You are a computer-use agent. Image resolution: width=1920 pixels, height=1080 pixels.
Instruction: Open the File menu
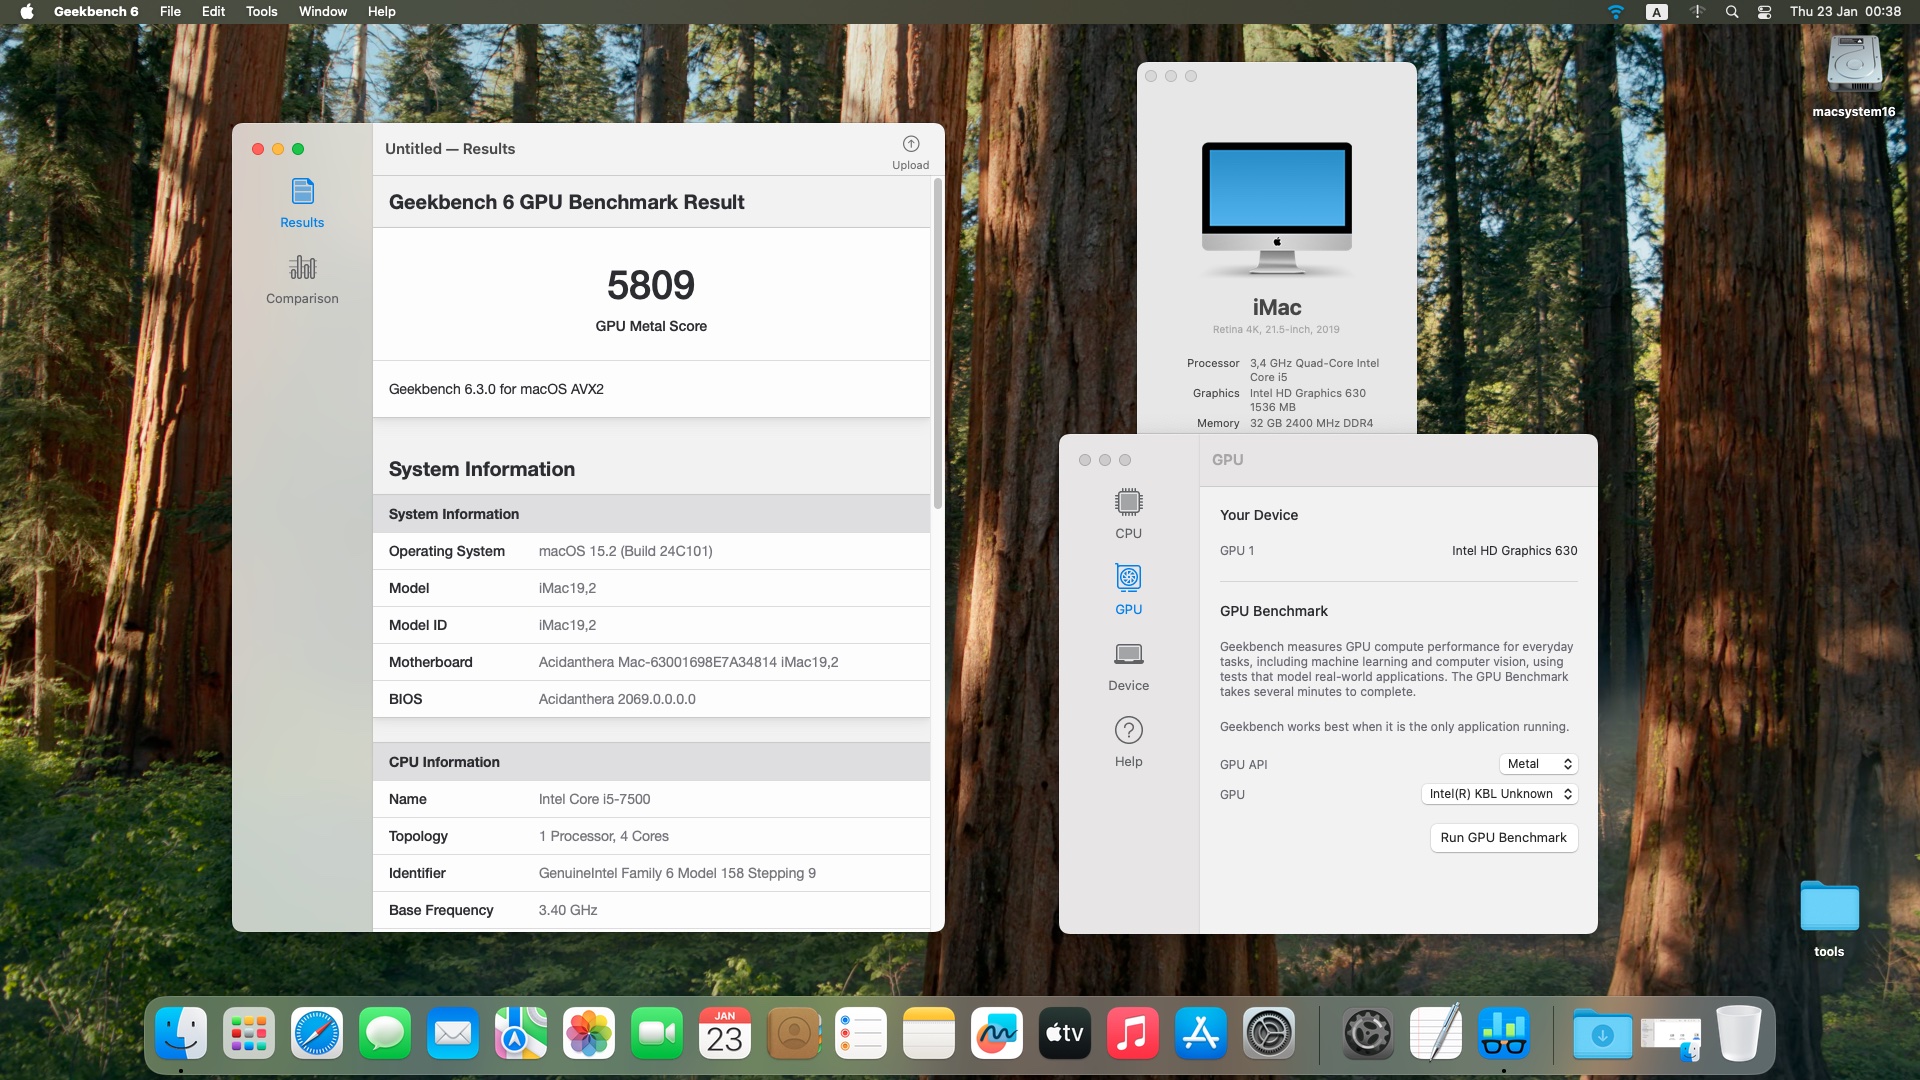click(170, 12)
